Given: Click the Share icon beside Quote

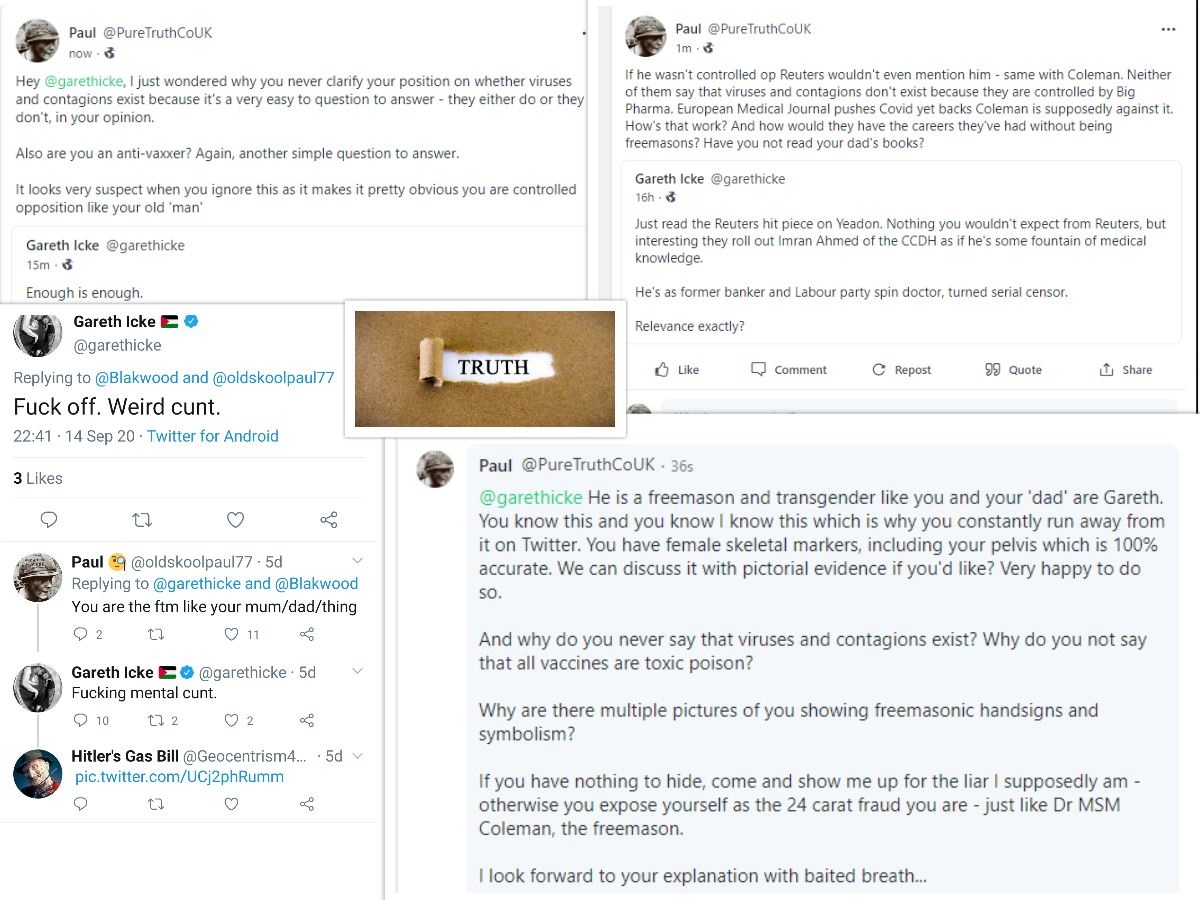Looking at the screenshot, I should tap(1106, 370).
